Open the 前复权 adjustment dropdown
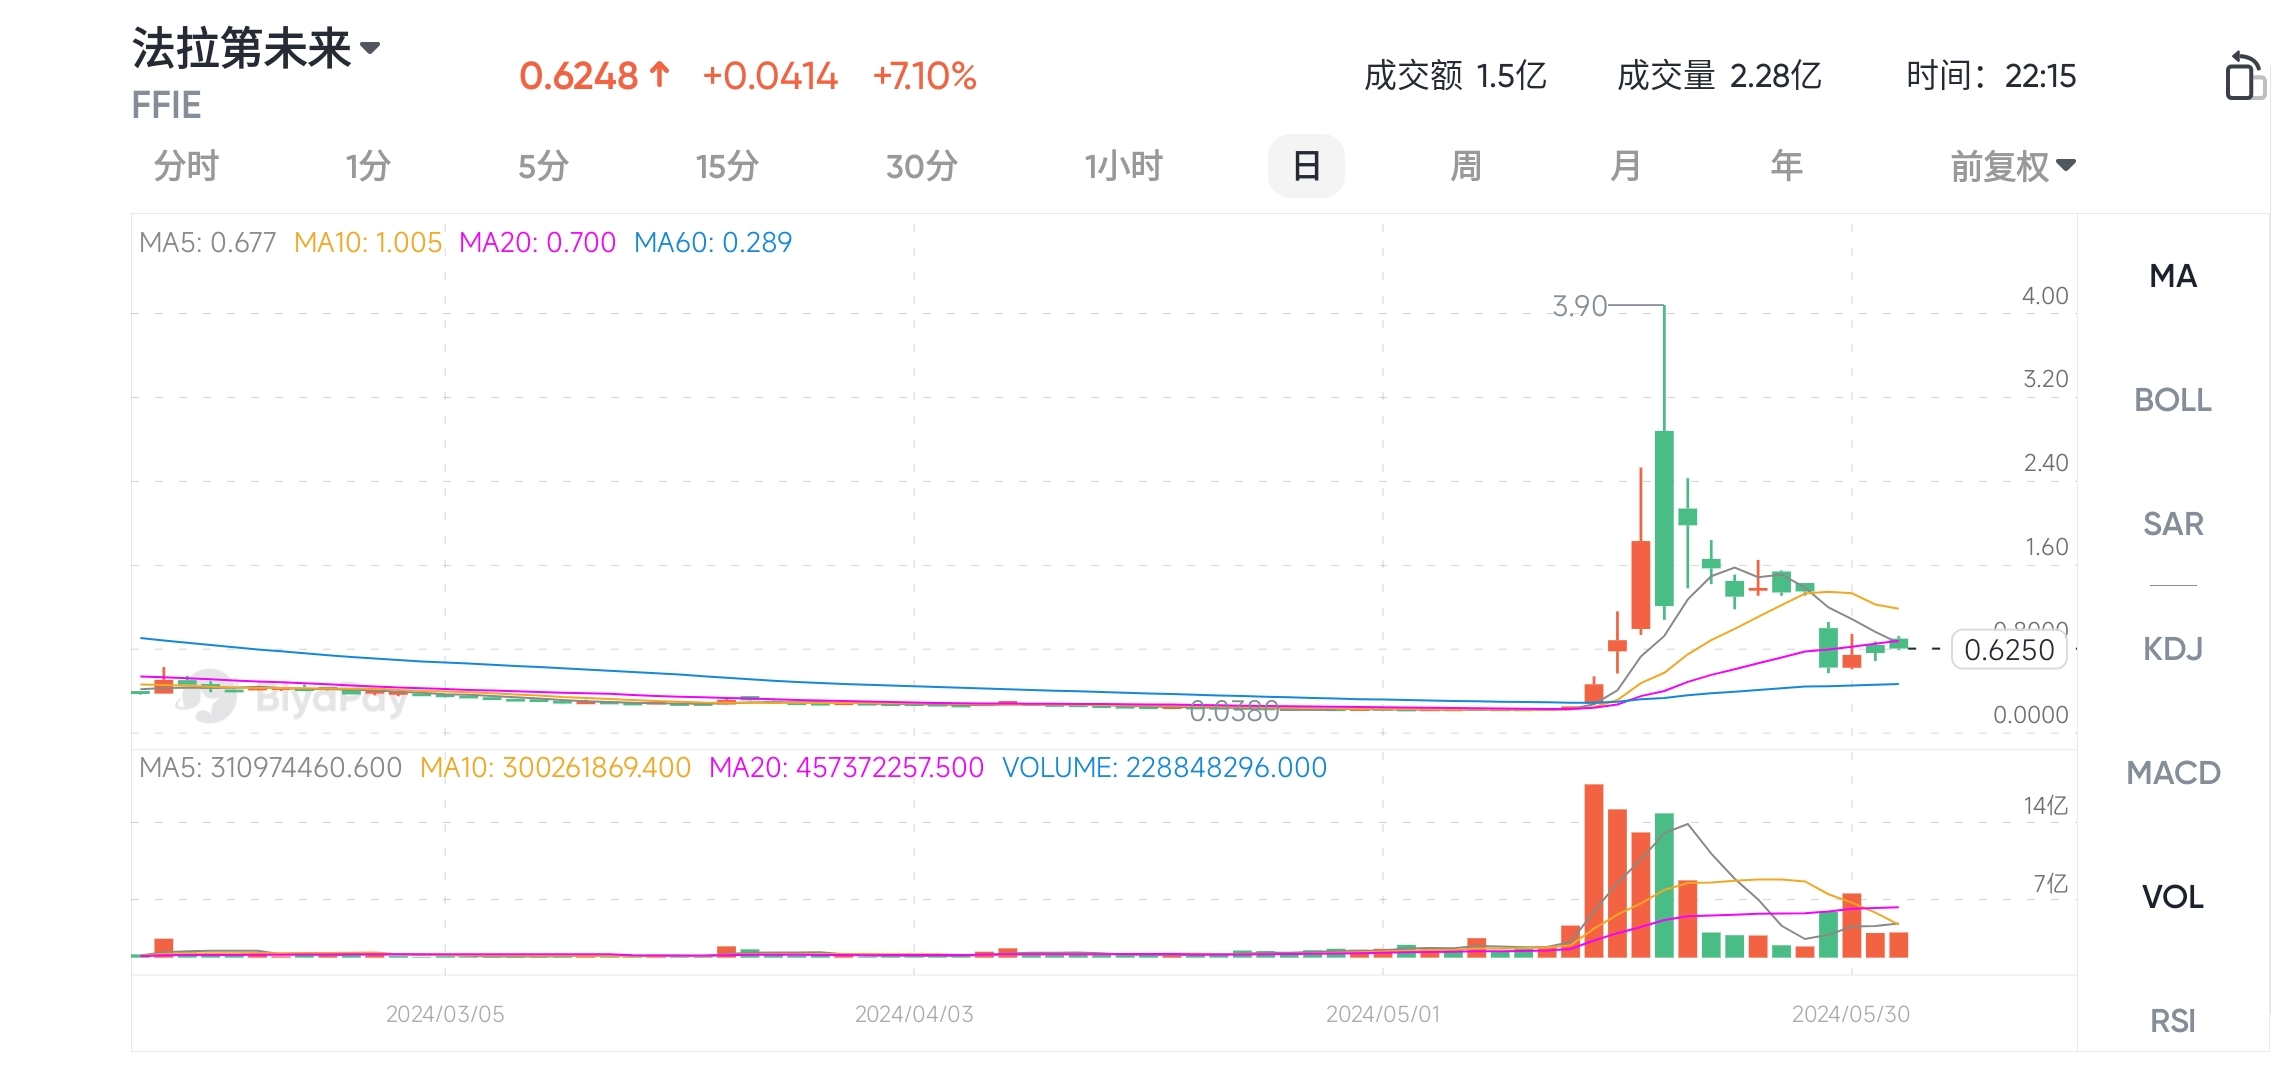This screenshot has height=1080, width=2287. [2013, 166]
